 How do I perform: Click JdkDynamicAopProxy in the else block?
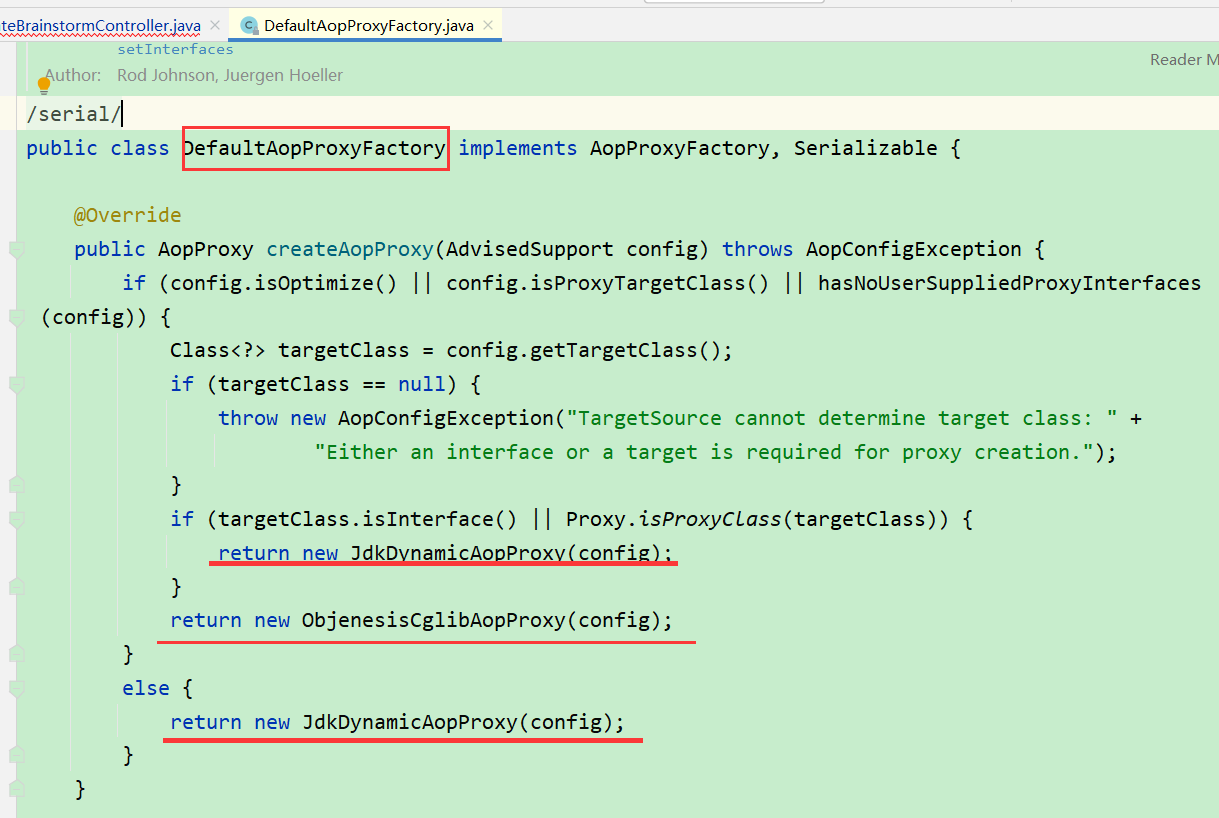(410, 722)
